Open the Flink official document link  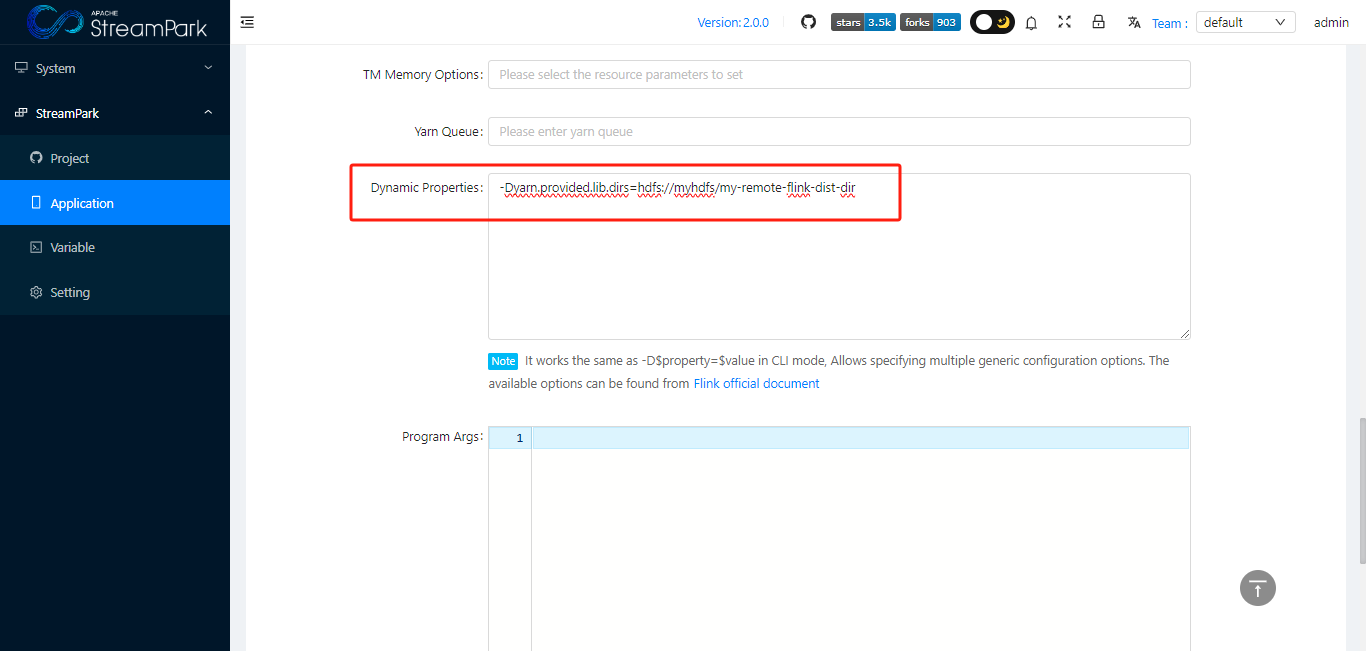pos(756,384)
